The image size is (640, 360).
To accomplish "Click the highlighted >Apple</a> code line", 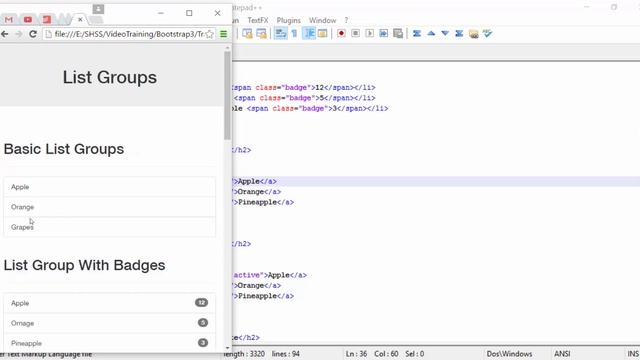I will click(436, 181).
